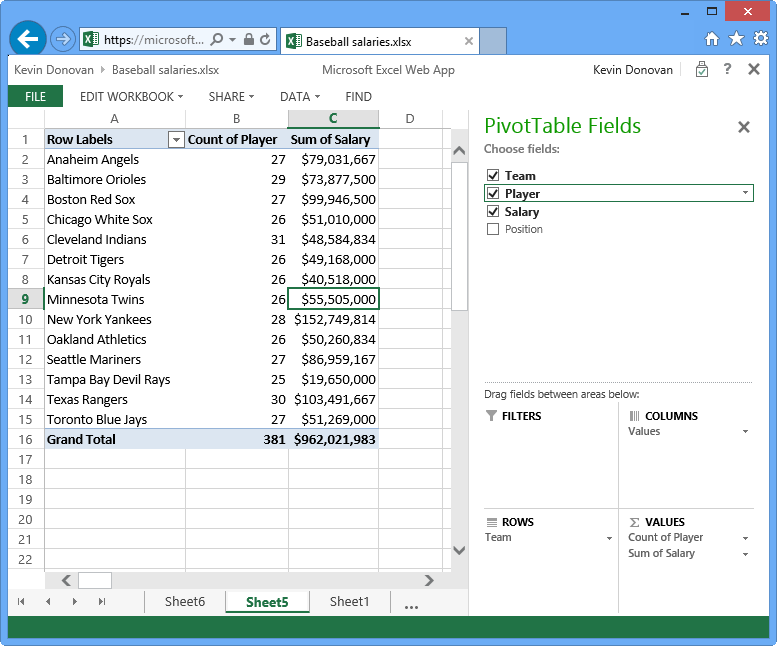Open the Row Labels filter dropdown
The height and width of the screenshot is (646, 777).
tap(176, 140)
